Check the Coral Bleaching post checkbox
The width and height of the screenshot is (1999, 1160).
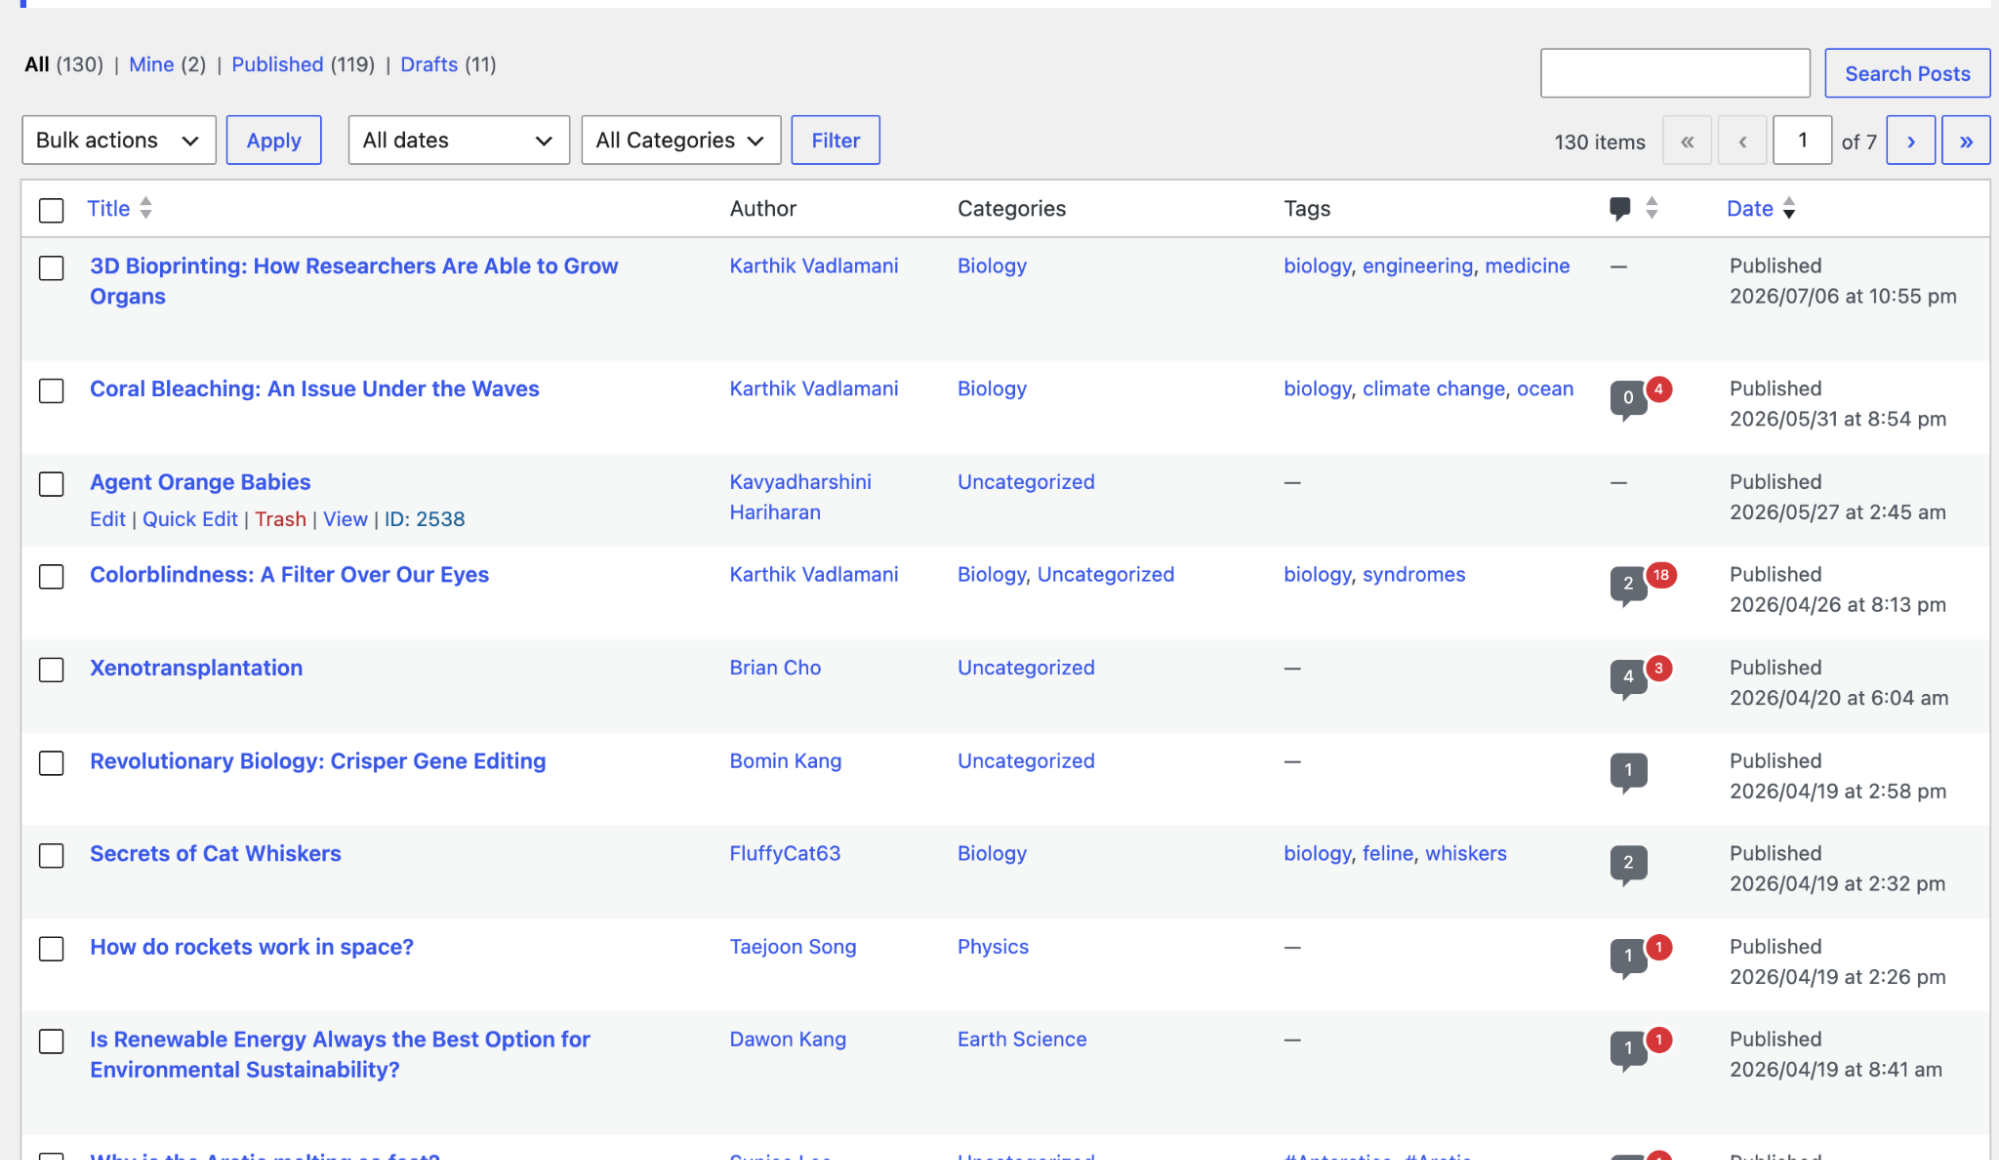[51, 391]
